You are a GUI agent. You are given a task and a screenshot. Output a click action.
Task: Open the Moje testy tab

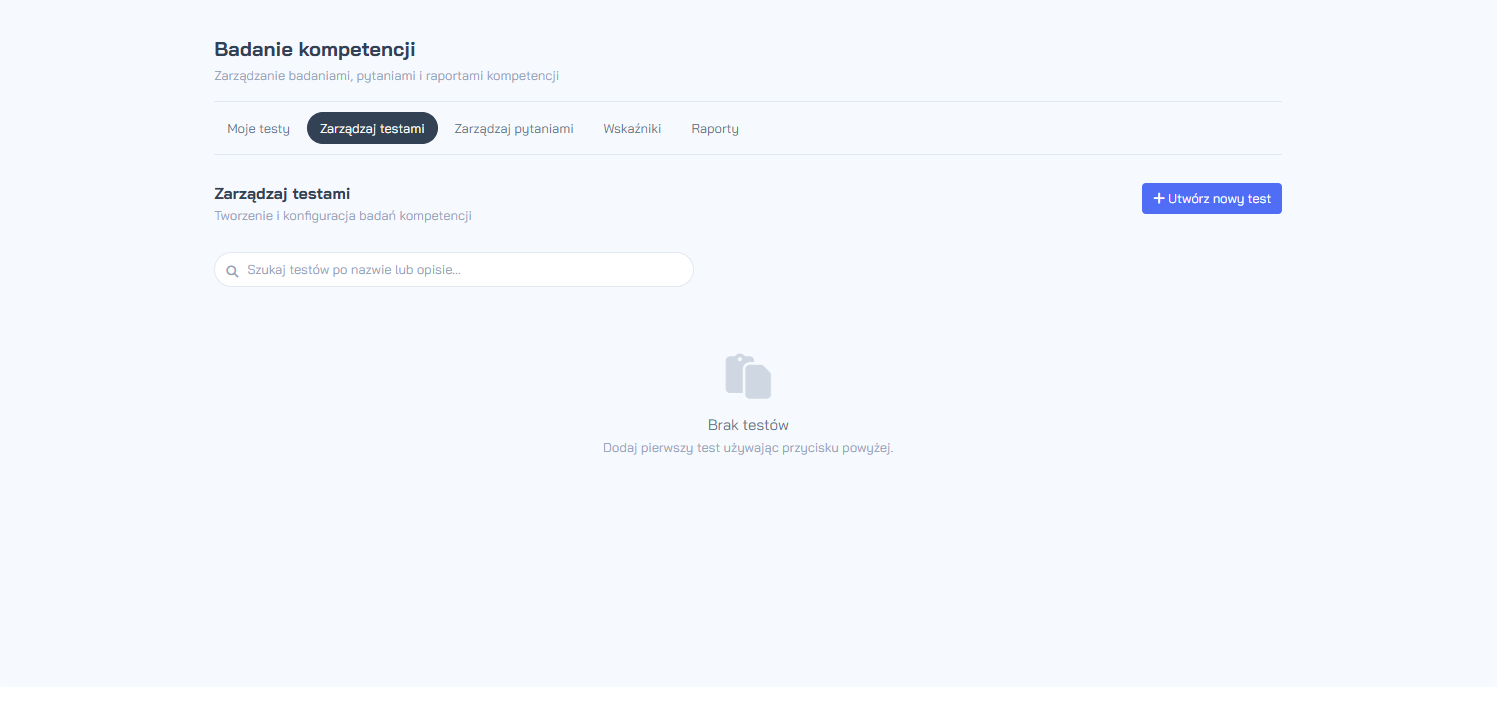pyautogui.click(x=258, y=128)
